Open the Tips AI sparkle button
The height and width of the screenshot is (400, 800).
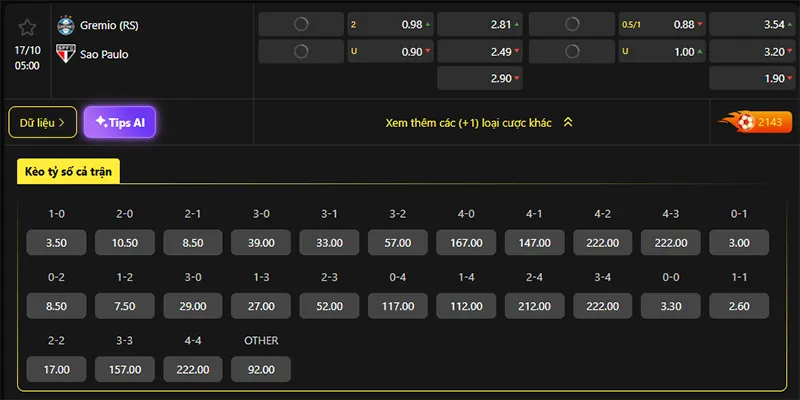point(120,122)
